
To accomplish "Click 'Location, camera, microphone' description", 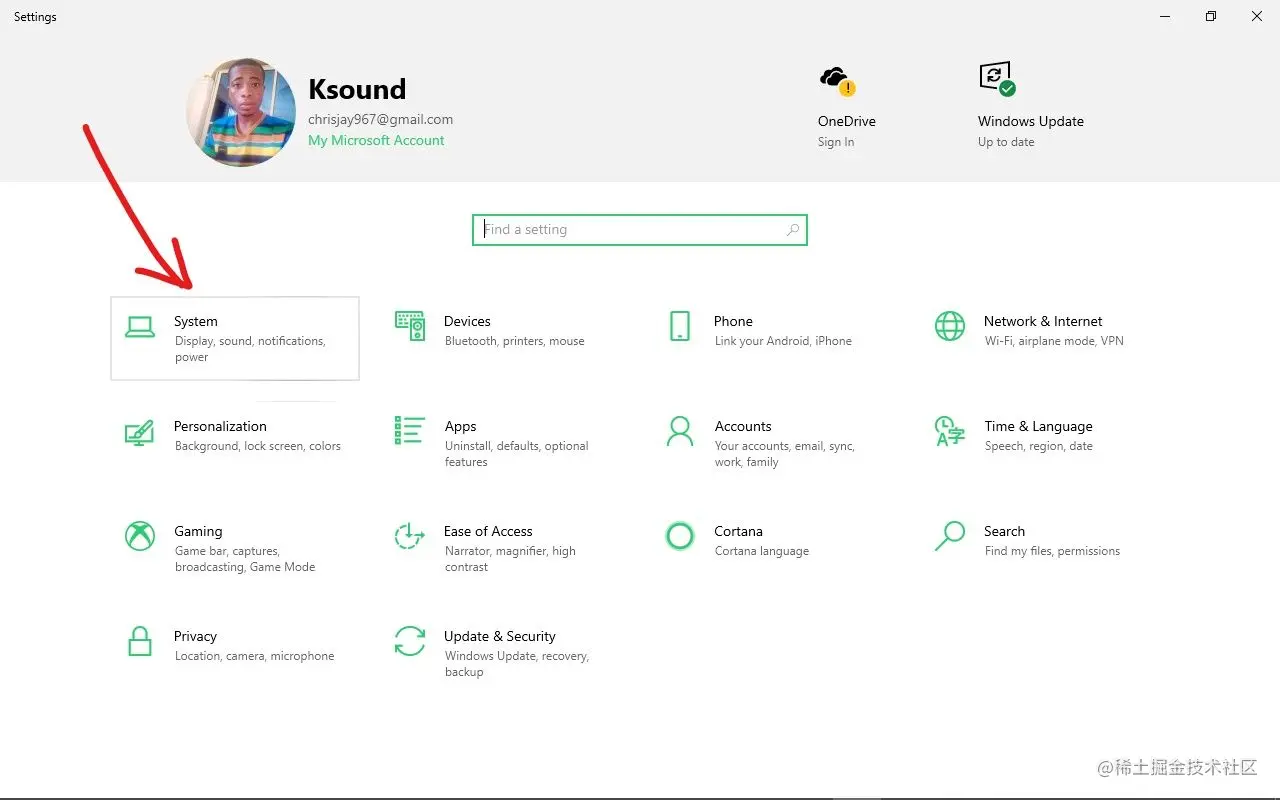I will 254,656.
